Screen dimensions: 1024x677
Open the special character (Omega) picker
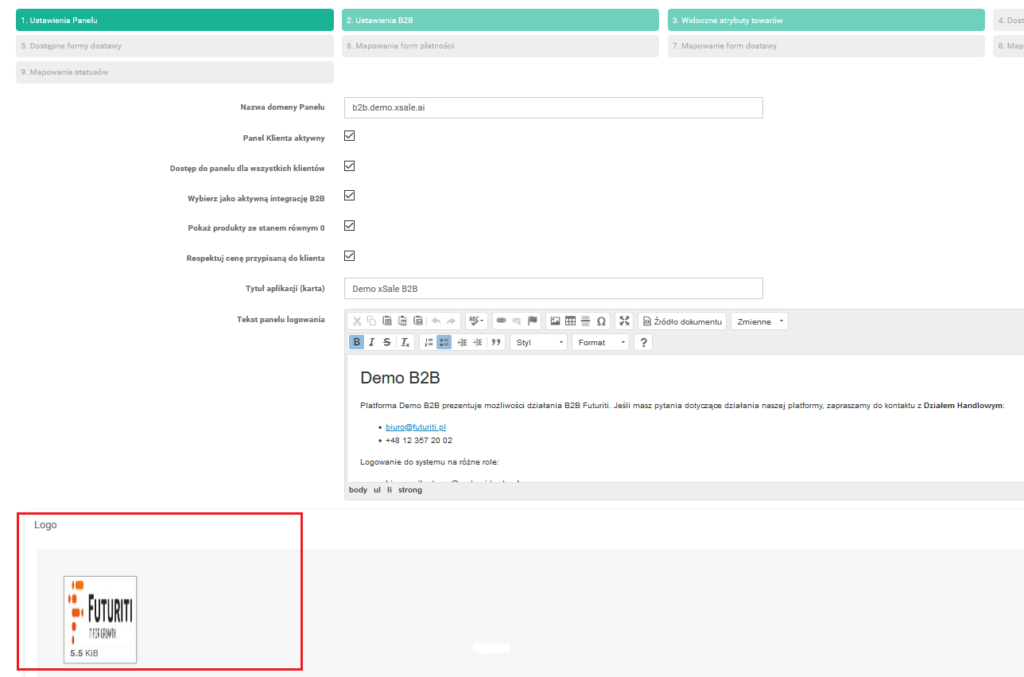(601, 321)
